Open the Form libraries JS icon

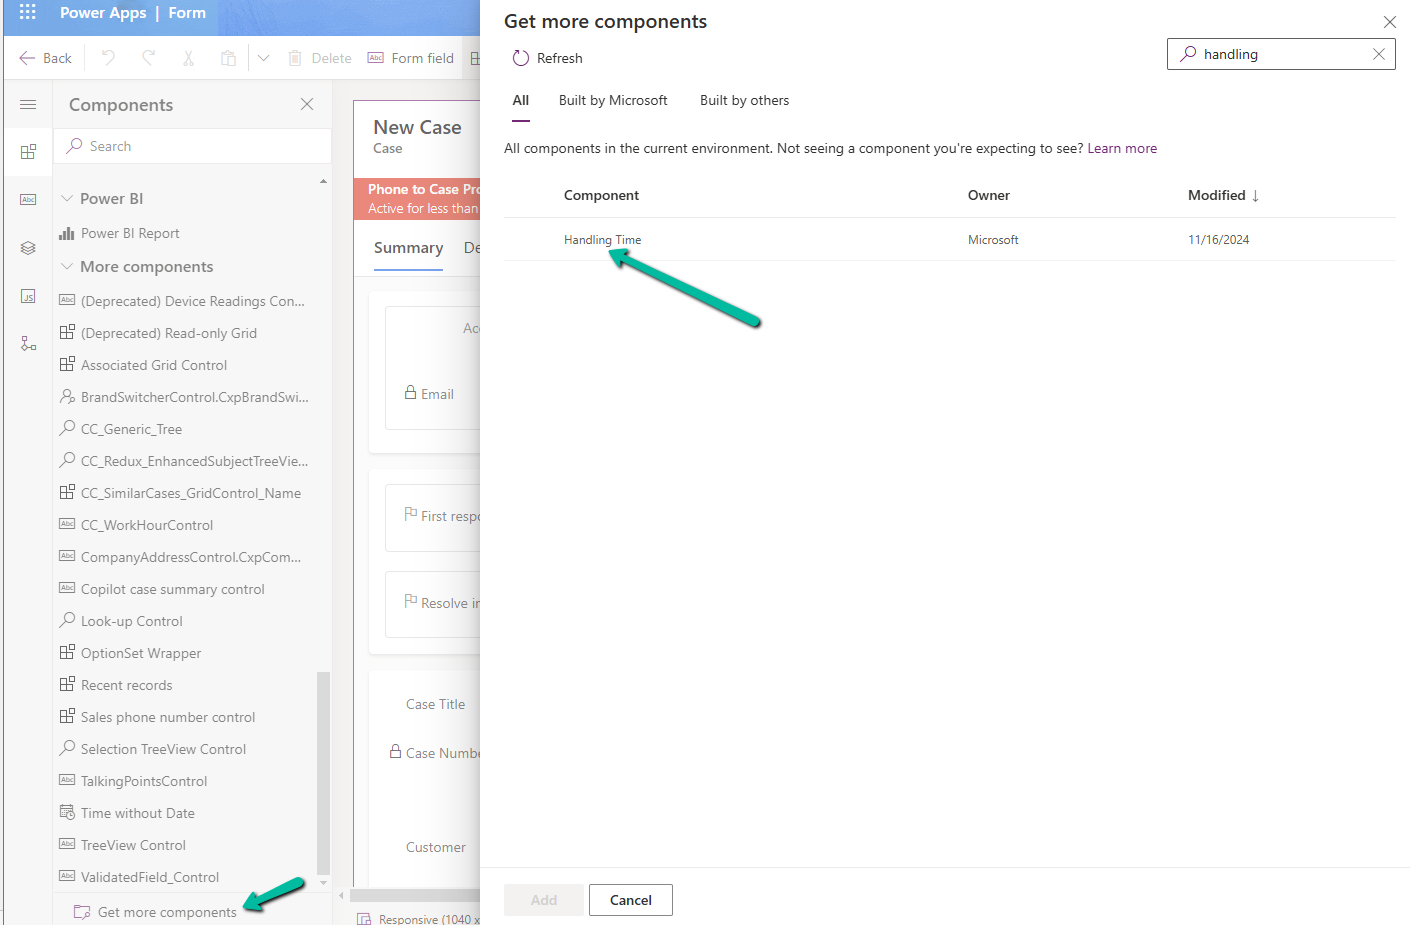tap(28, 296)
